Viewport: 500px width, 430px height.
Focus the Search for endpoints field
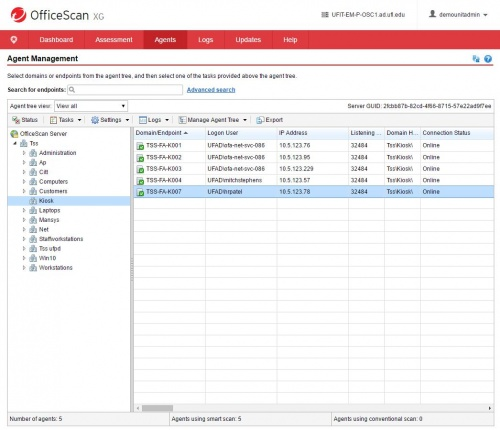[x=125, y=90]
